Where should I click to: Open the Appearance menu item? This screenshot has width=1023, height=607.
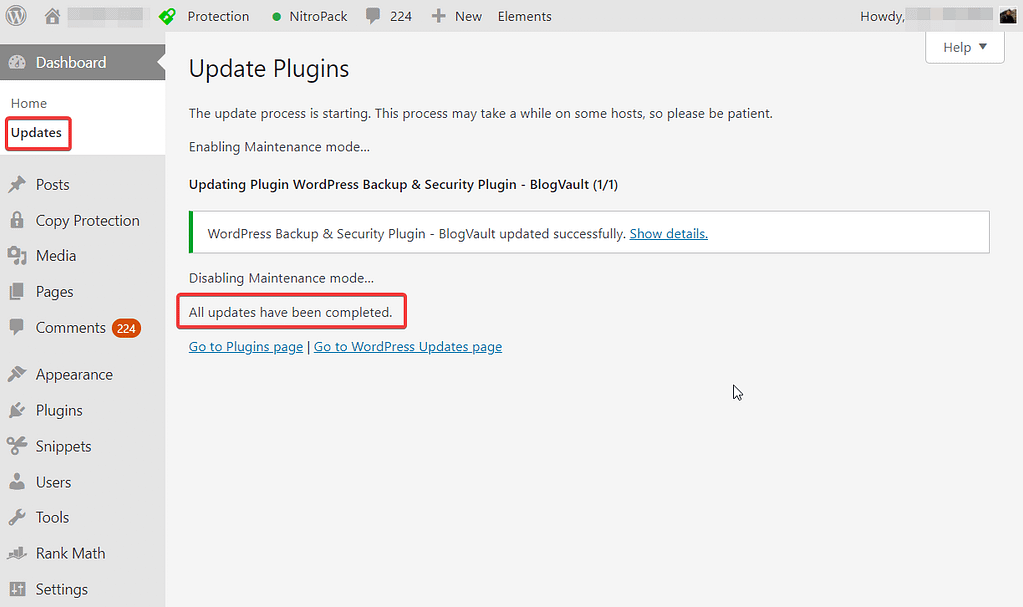point(74,375)
